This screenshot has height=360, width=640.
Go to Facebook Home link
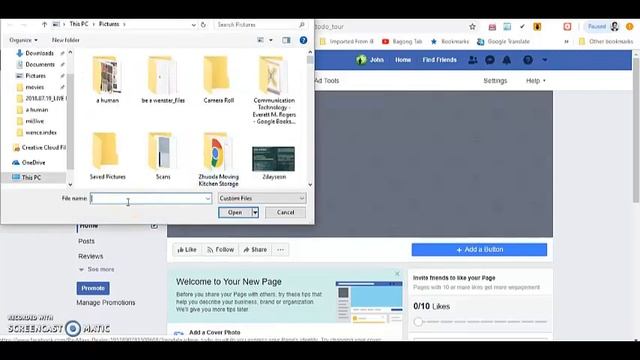click(x=403, y=60)
